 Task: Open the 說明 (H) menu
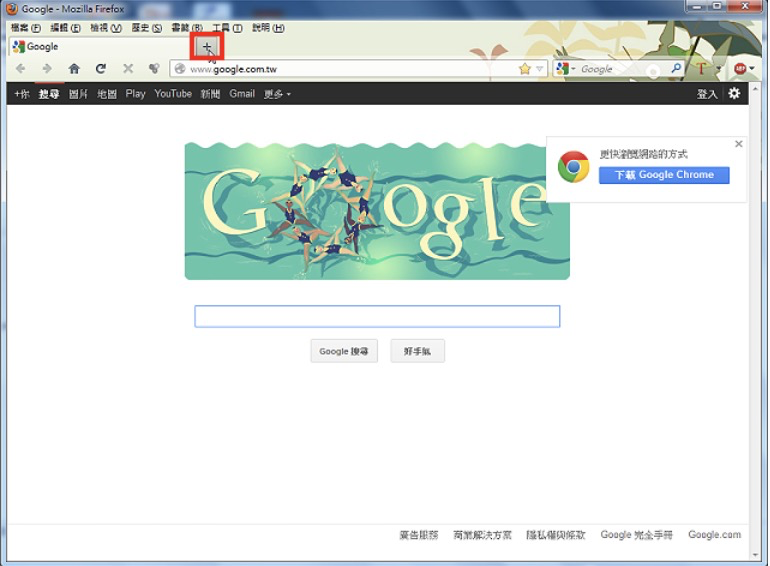268,28
